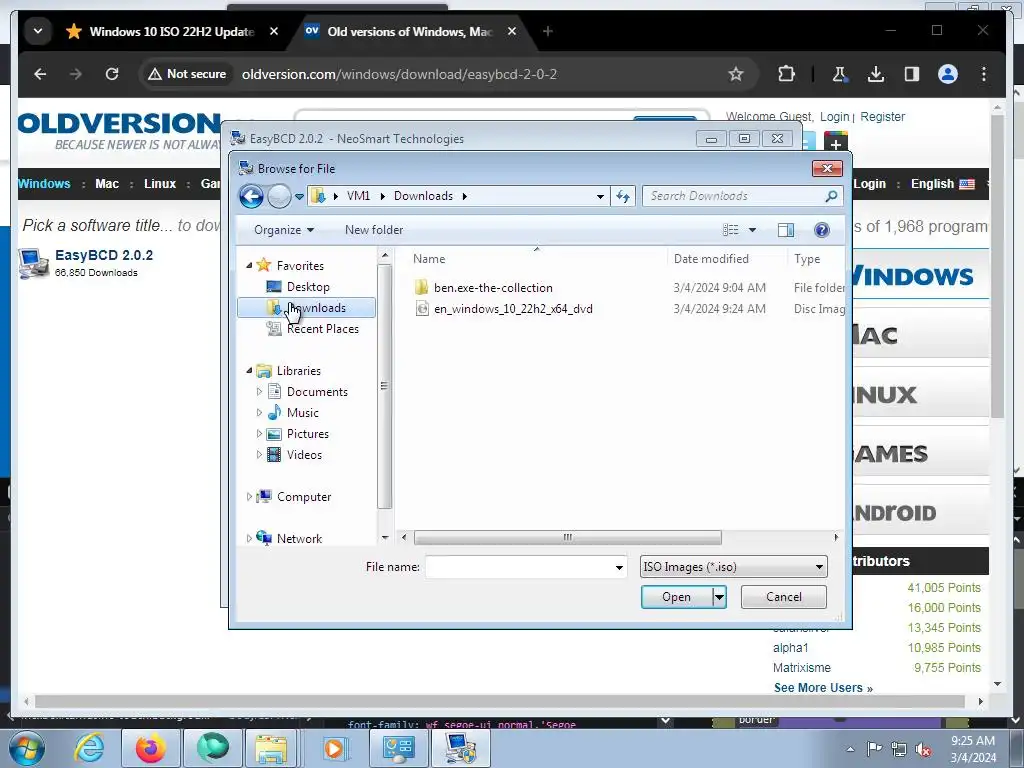Switch to Windows 10 ISO 22H2 tab
The height and width of the screenshot is (768, 1024).
click(x=171, y=31)
